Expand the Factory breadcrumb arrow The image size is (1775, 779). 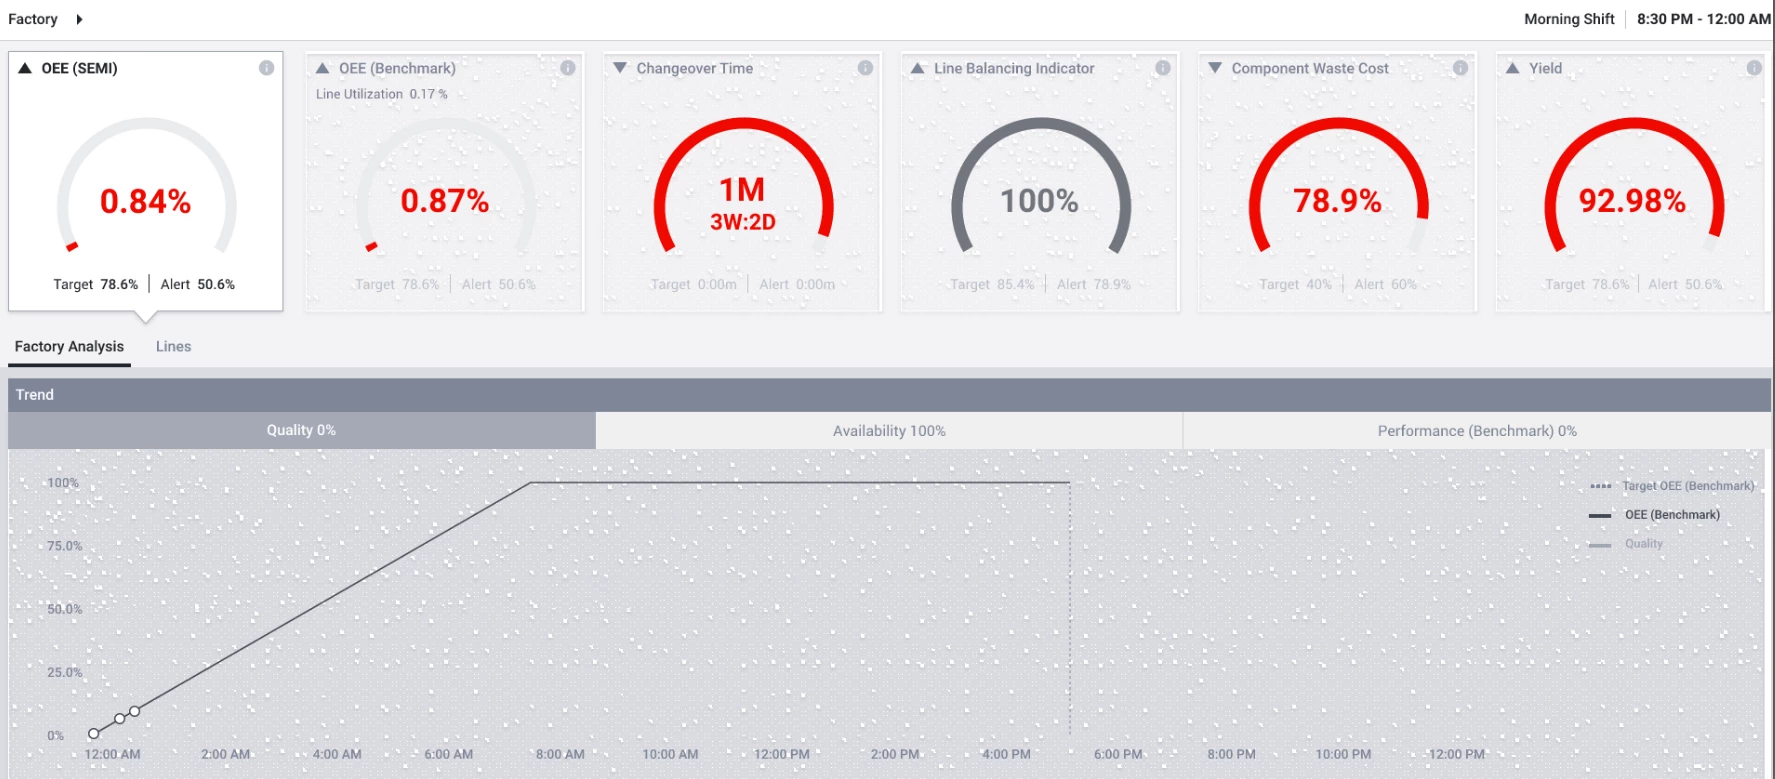(79, 19)
